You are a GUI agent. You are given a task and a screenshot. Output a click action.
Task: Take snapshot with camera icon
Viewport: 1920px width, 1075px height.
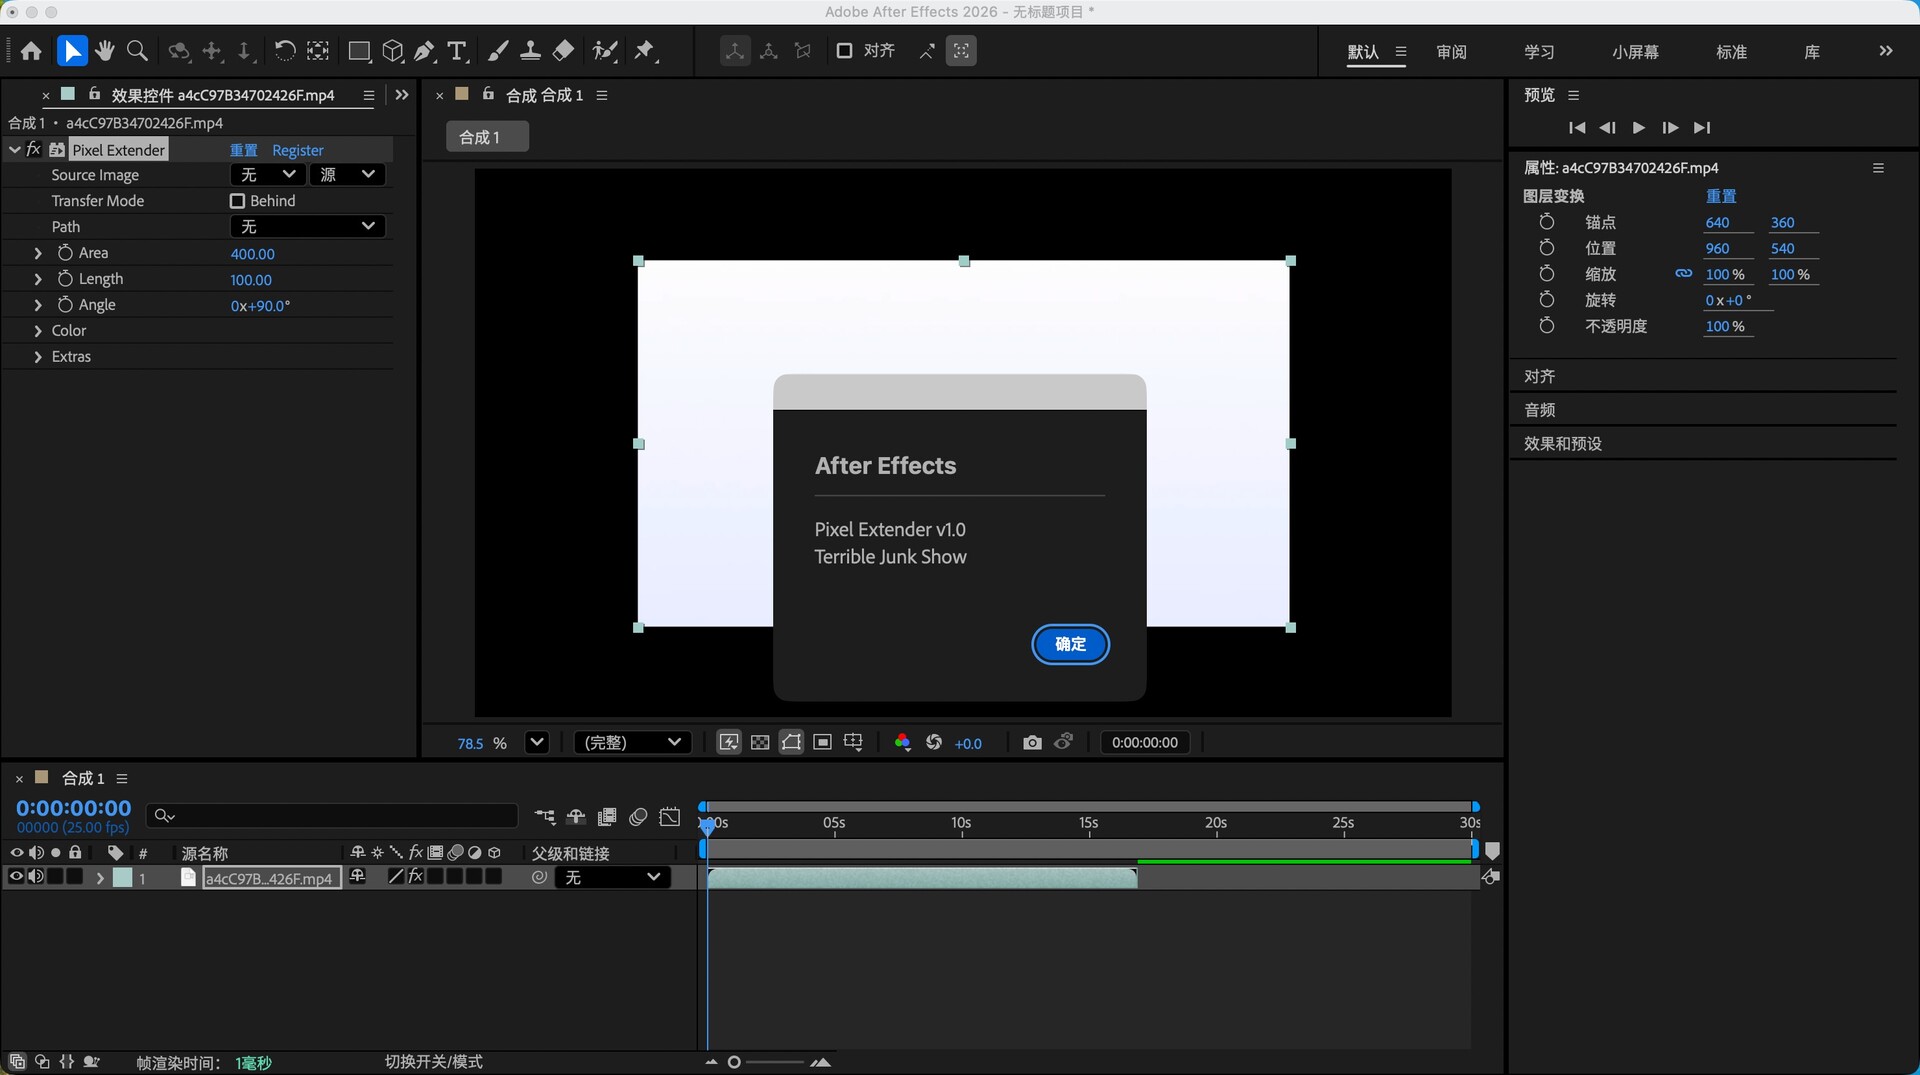(x=1032, y=742)
